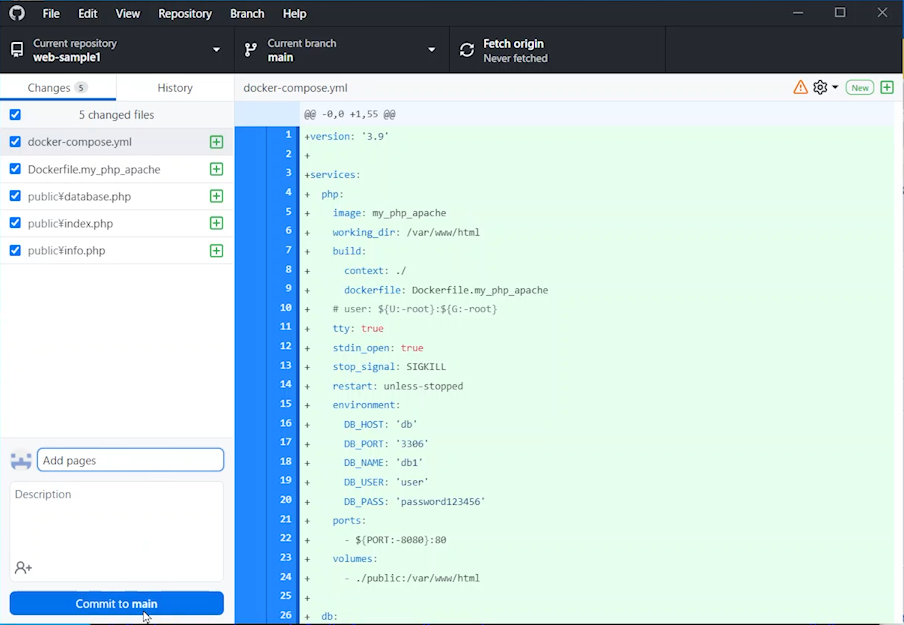Screen dimensions: 904x625
Task: Click the Commit to main button
Action: [x=116, y=603]
